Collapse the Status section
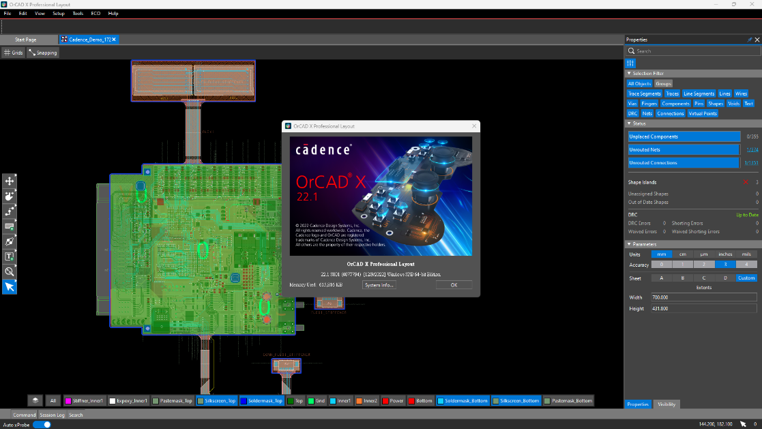 [629, 123]
